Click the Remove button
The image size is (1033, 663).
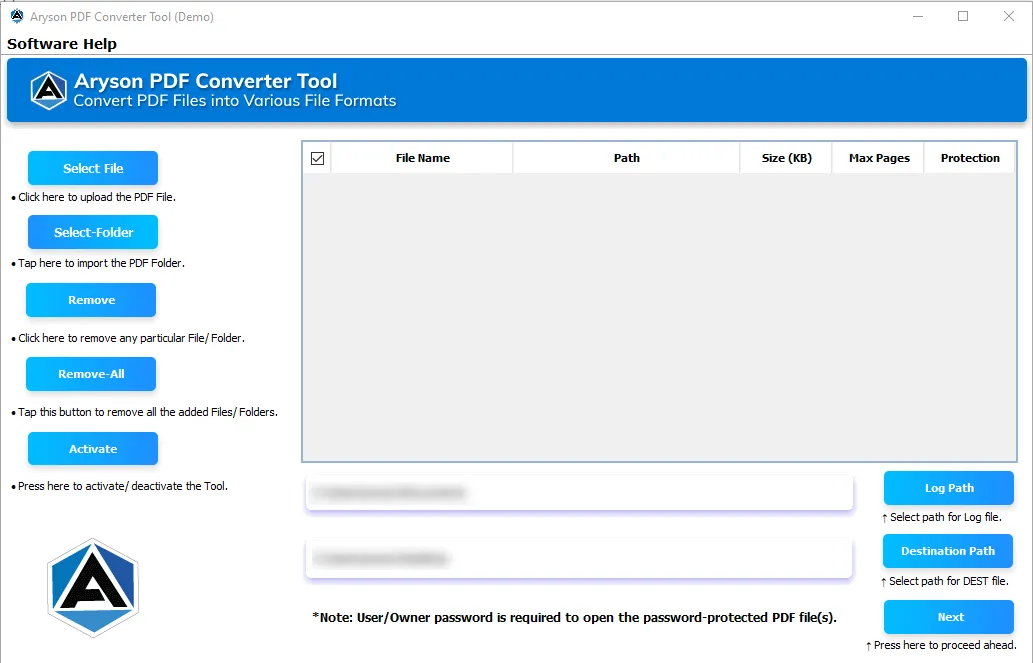(91, 300)
